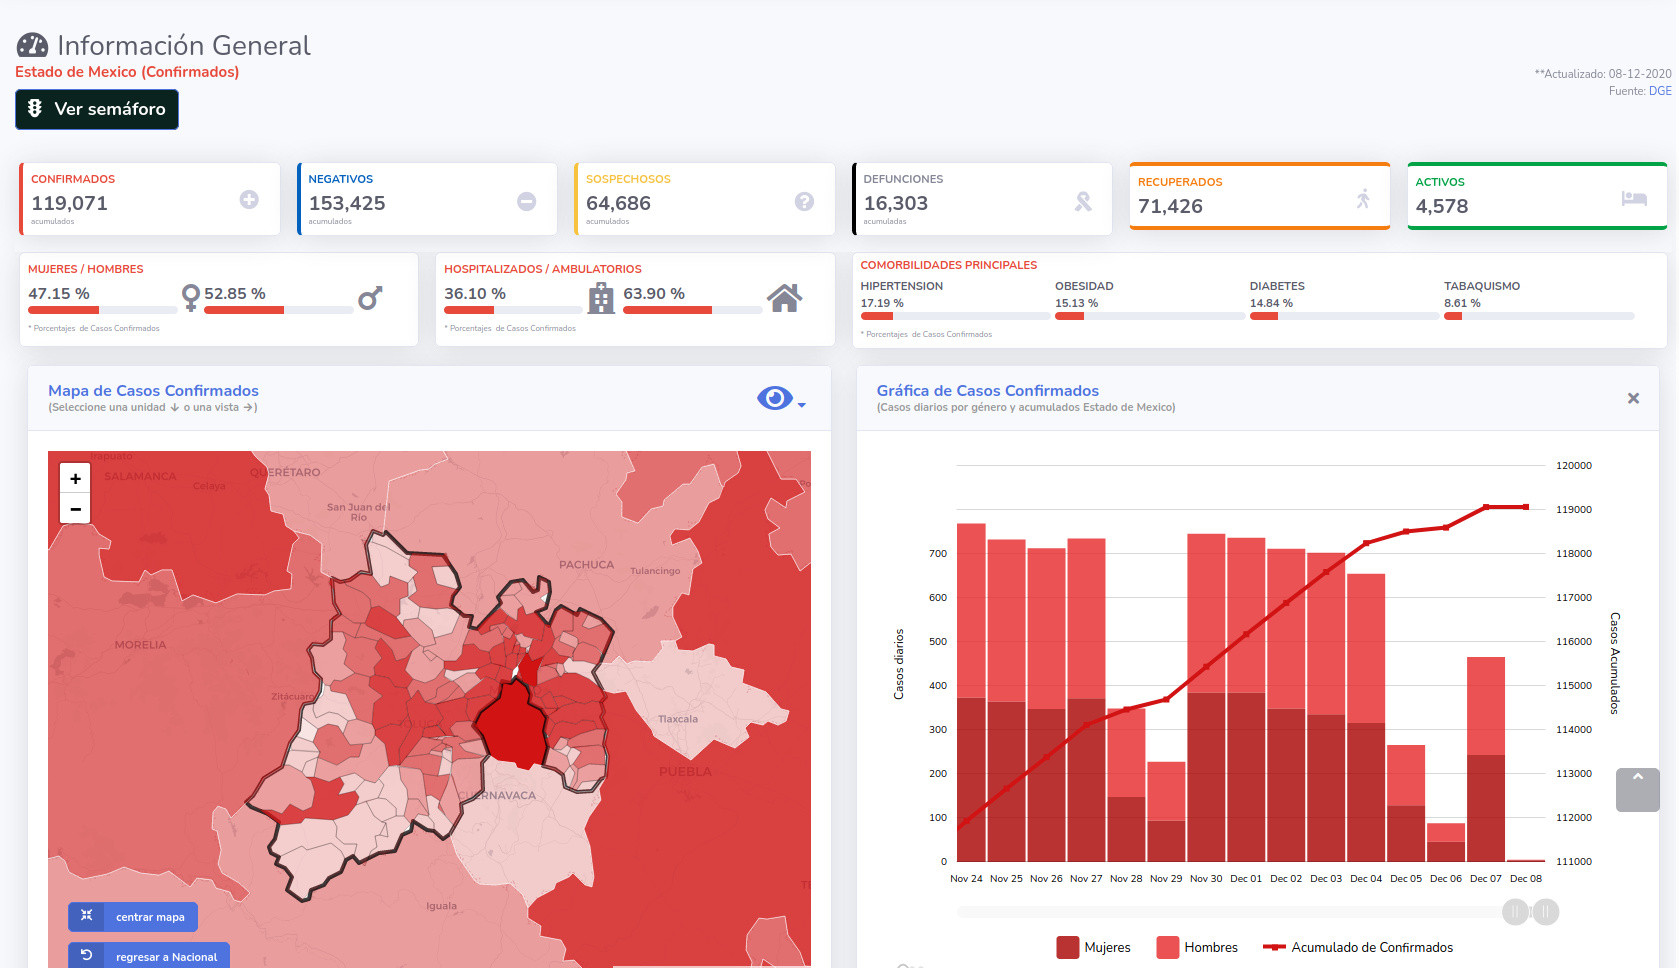This screenshot has height=968, width=1679.
Task: Click the question mark icon in Sospechosos card
Action: (804, 201)
